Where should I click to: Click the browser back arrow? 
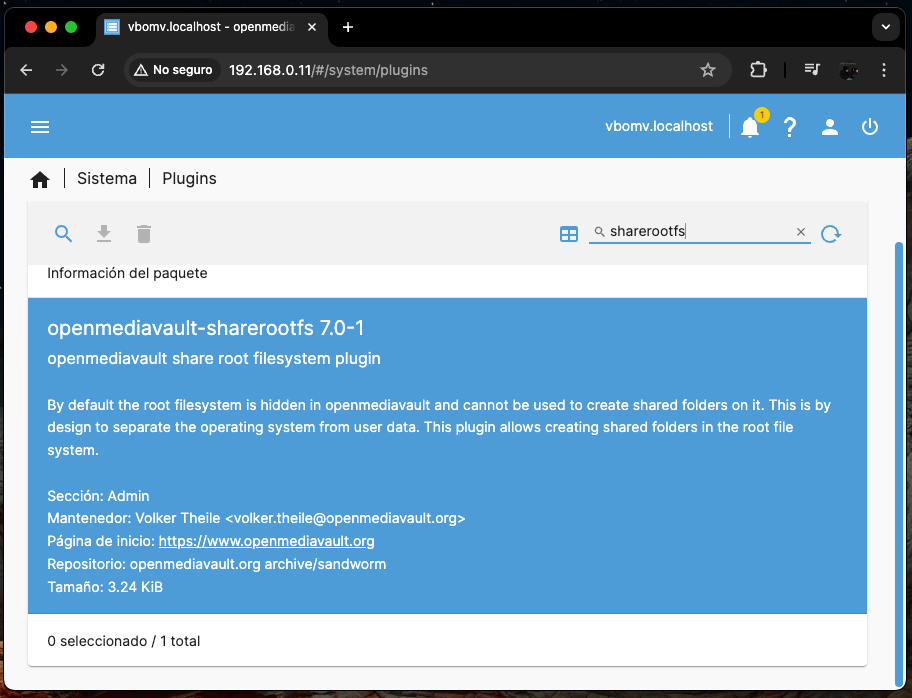[26, 70]
